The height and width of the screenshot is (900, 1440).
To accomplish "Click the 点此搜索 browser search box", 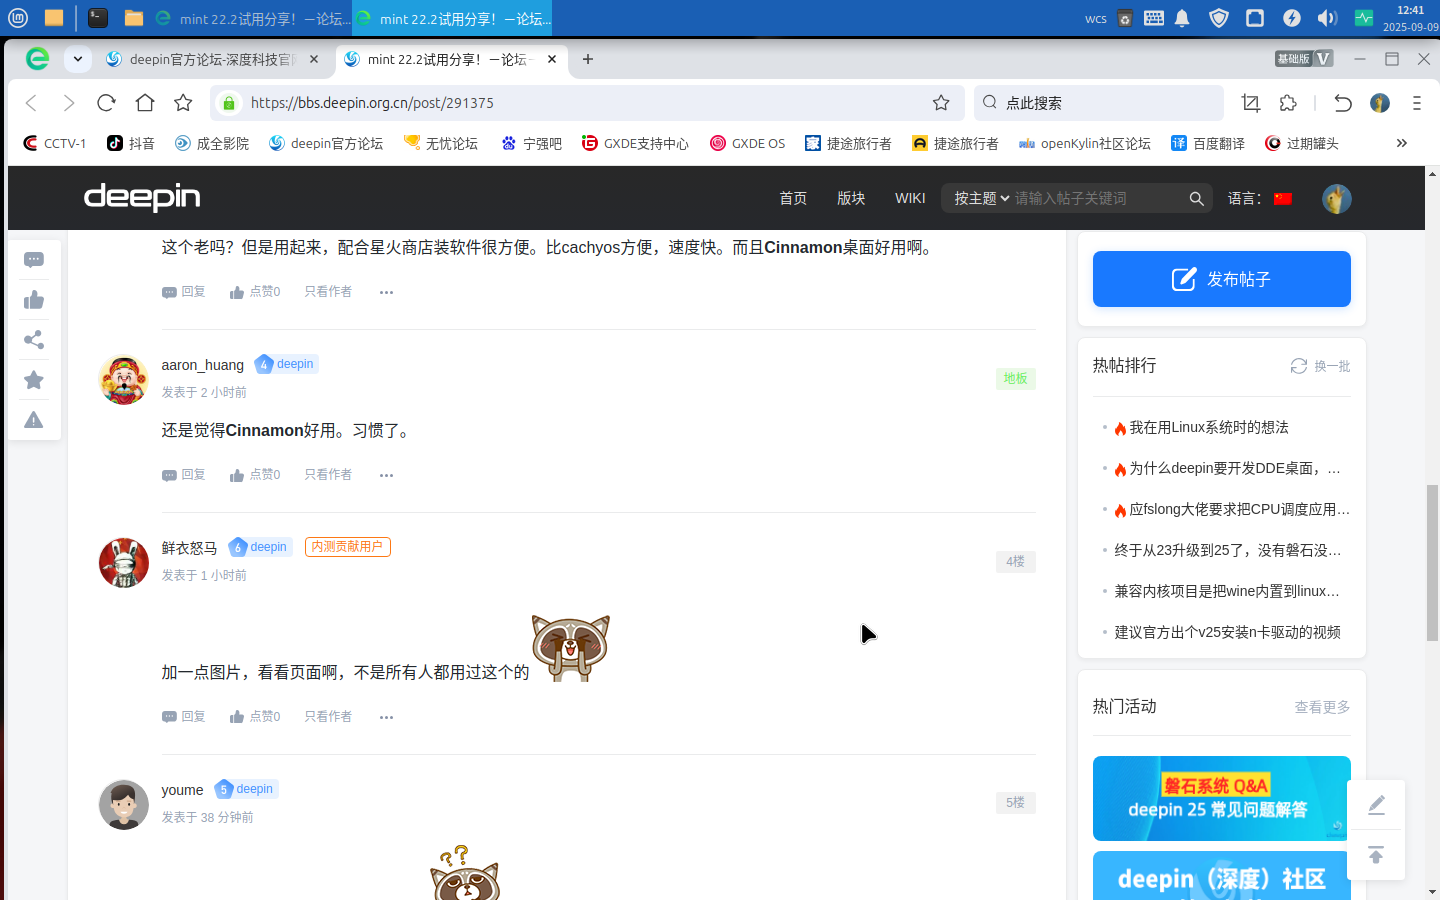I will (1098, 103).
